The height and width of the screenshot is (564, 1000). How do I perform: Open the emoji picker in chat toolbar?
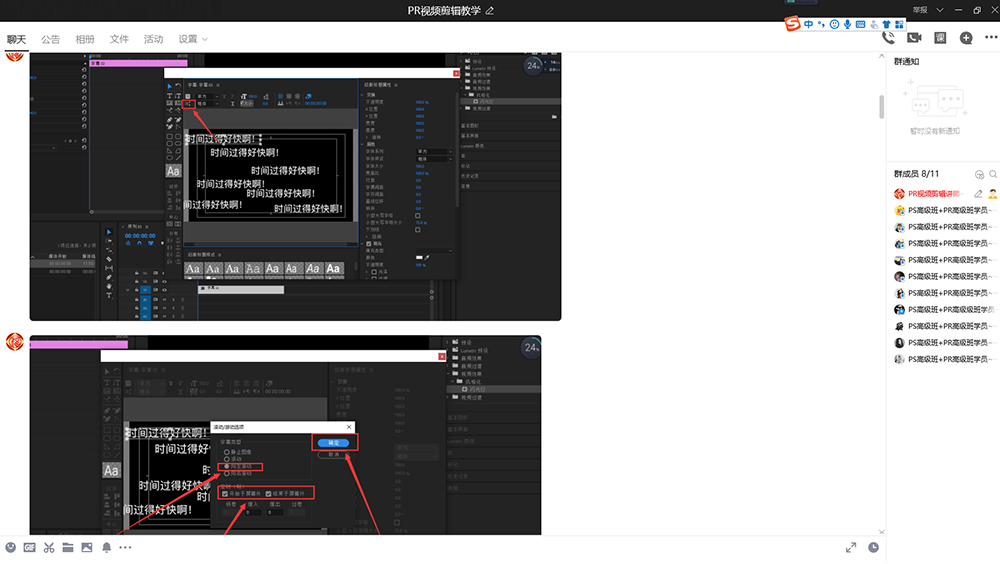click(x=11, y=547)
